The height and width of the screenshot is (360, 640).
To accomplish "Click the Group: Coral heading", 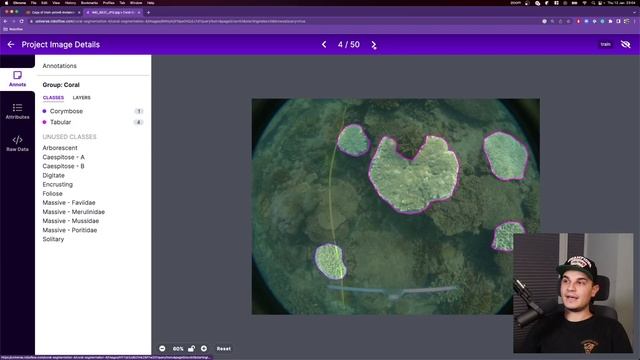I will [x=61, y=85].
